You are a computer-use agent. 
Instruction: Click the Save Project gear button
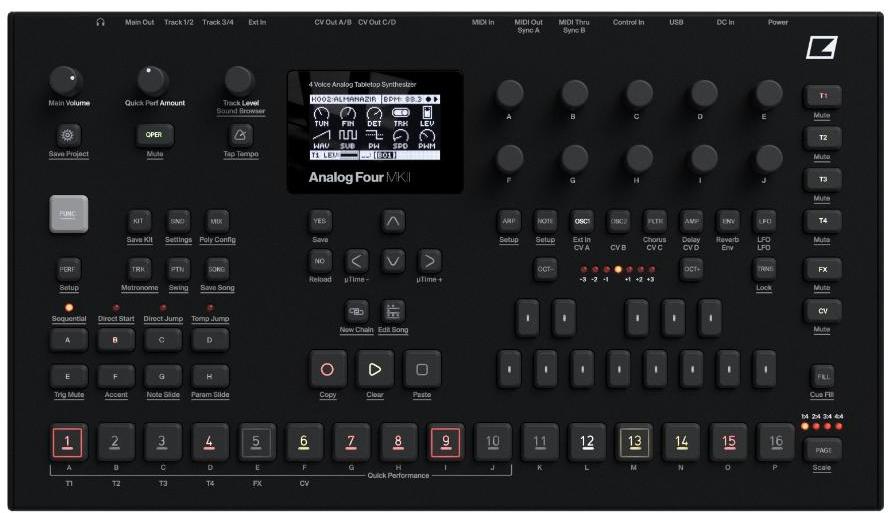click(67, 135)
